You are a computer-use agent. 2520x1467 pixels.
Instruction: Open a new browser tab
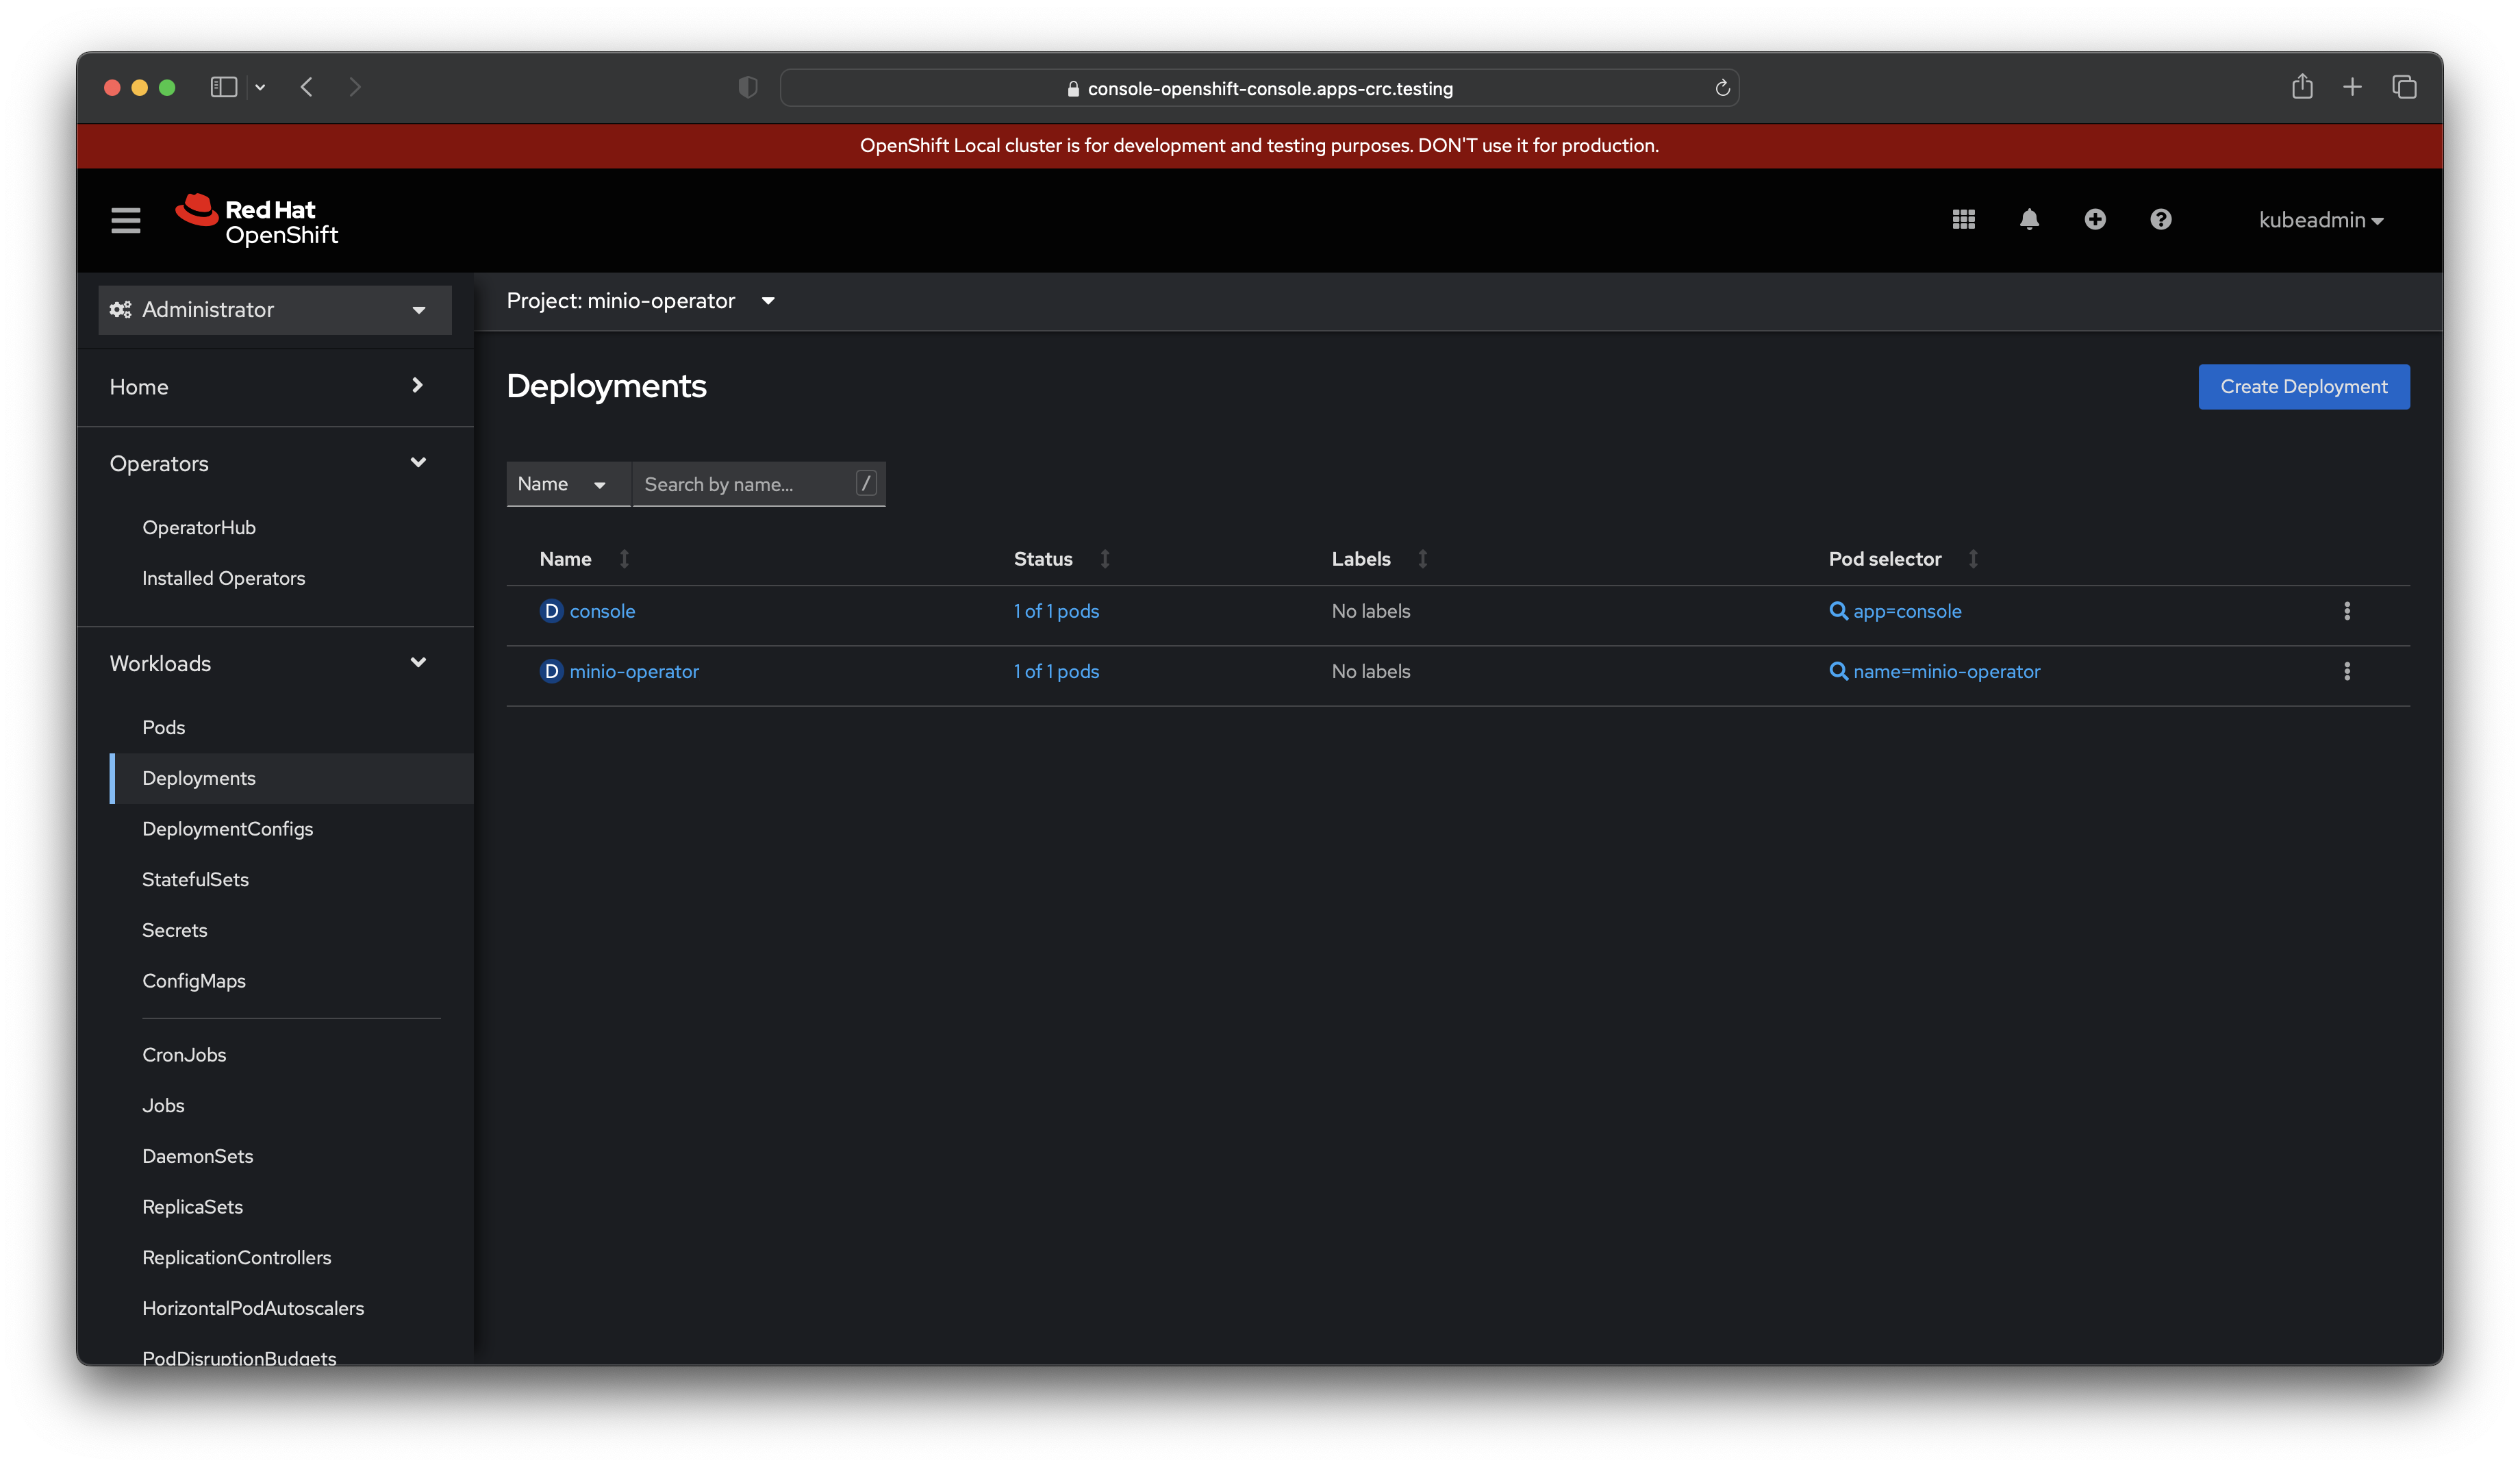coord(2352,87)
